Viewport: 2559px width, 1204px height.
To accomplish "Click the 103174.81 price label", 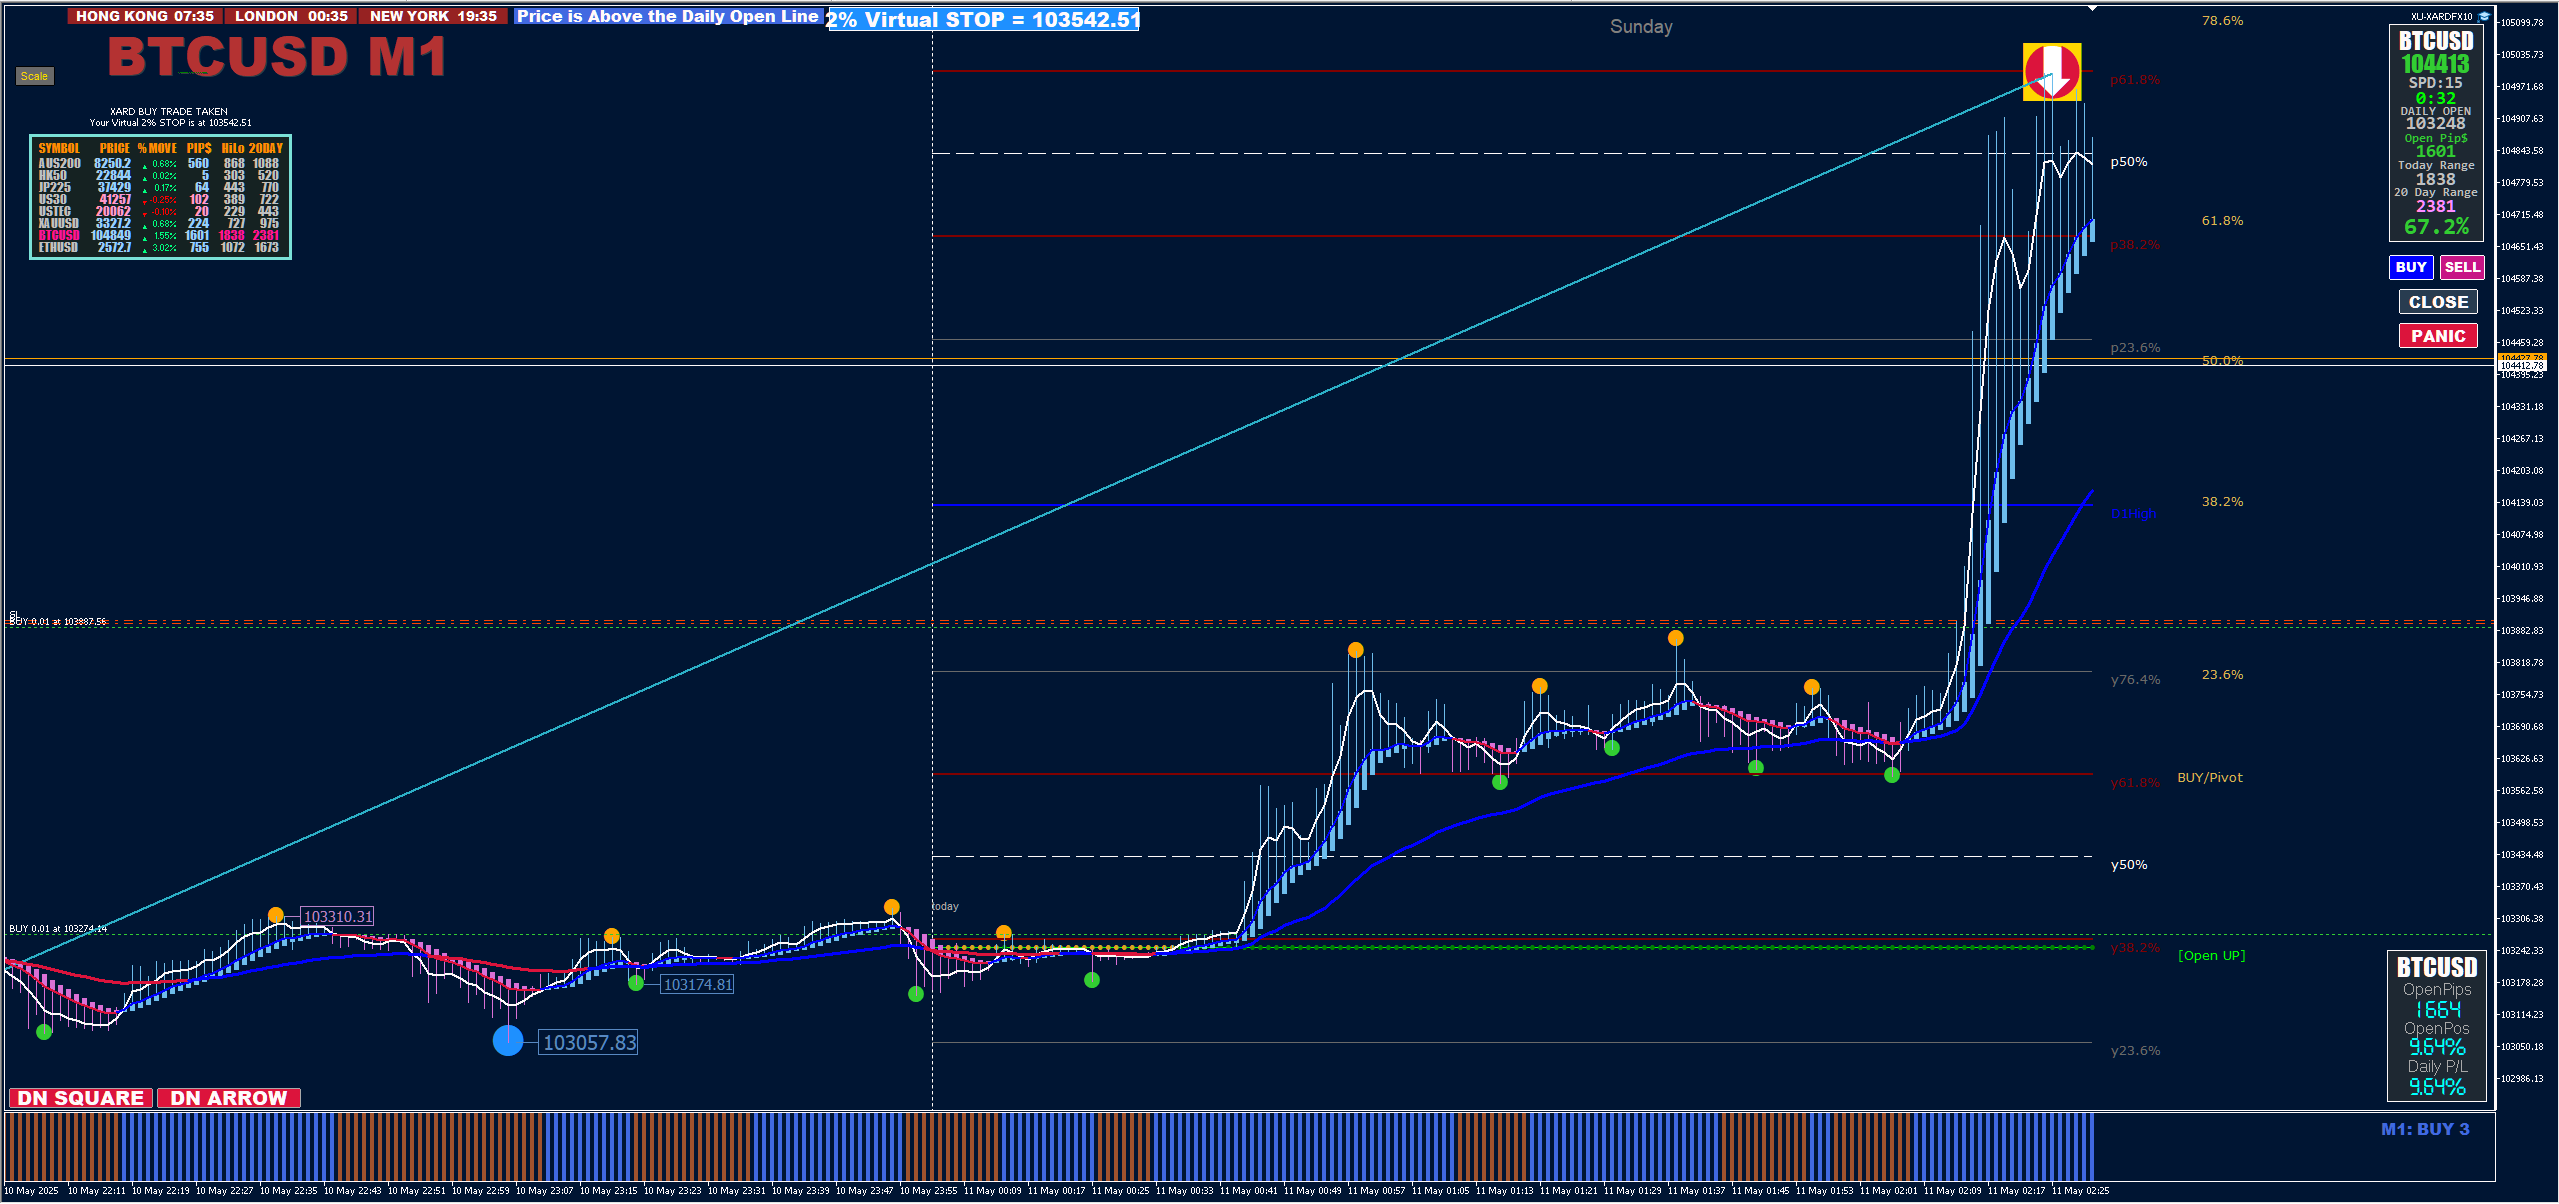I will click(697, 985).
